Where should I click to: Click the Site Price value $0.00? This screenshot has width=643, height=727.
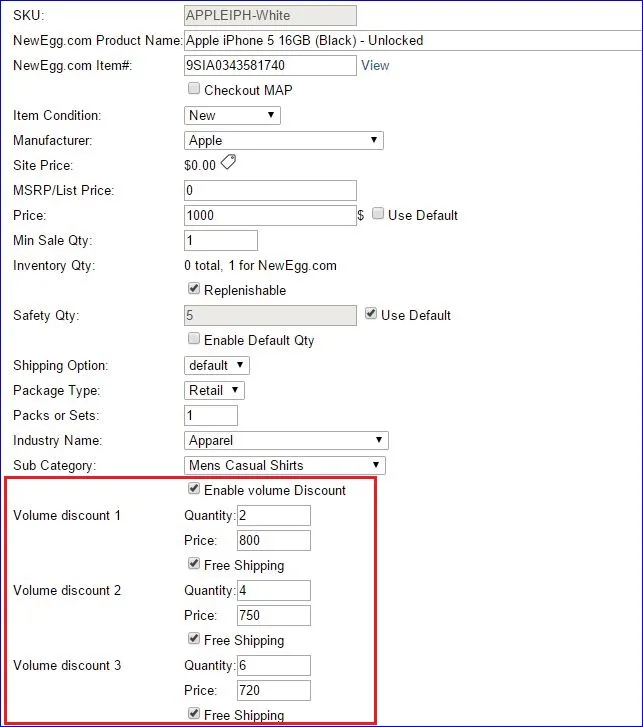pyautogui.click(x=200, y=166)
